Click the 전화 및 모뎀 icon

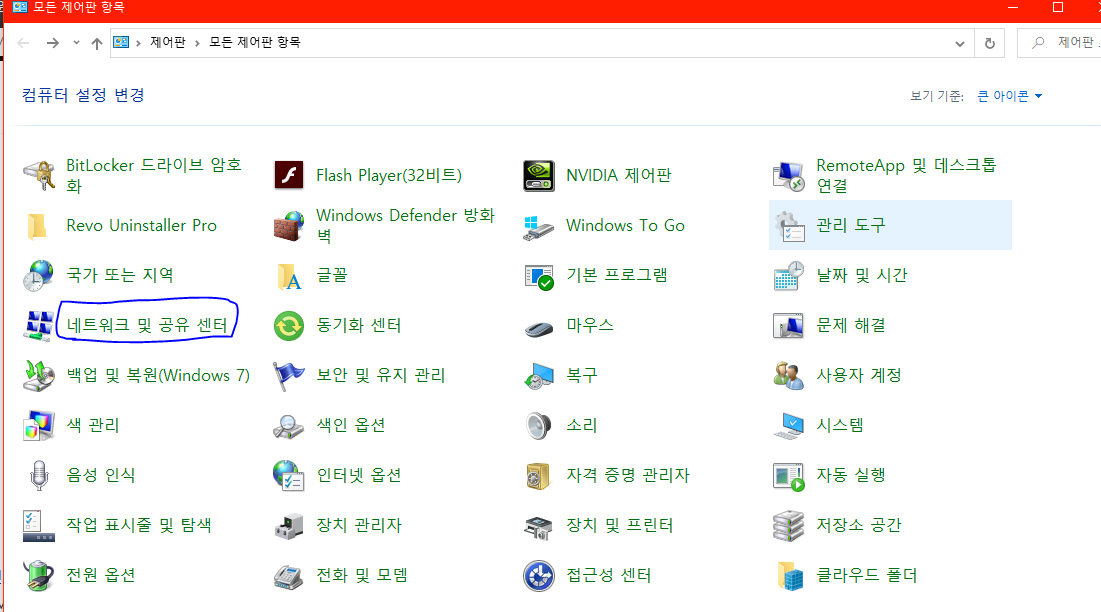coord(289,576)
